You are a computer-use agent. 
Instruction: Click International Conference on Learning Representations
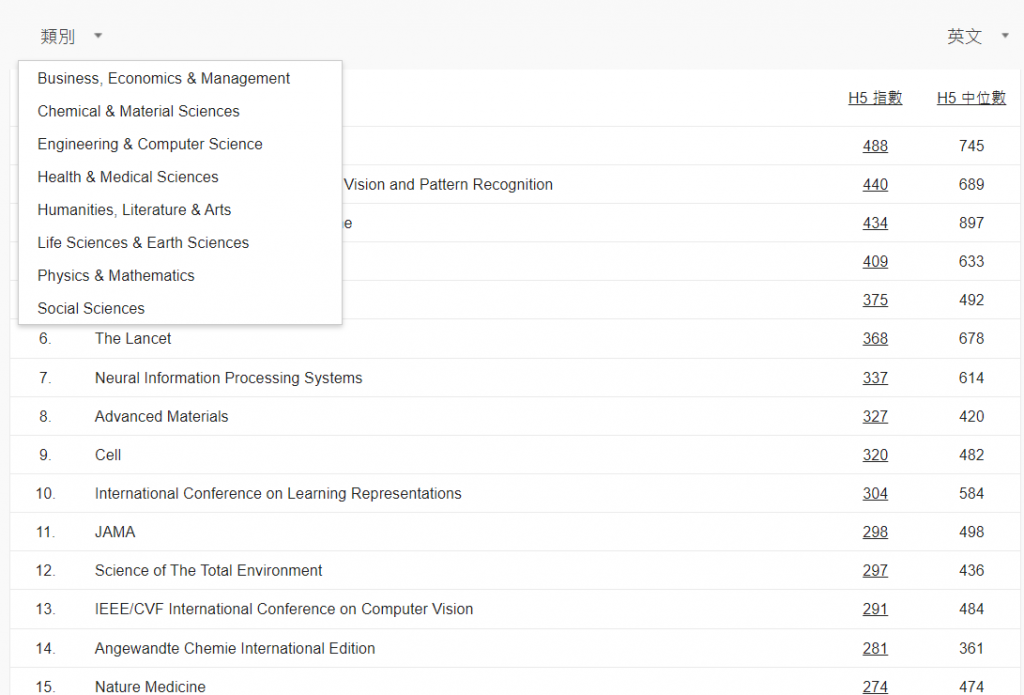coord(278,493)
